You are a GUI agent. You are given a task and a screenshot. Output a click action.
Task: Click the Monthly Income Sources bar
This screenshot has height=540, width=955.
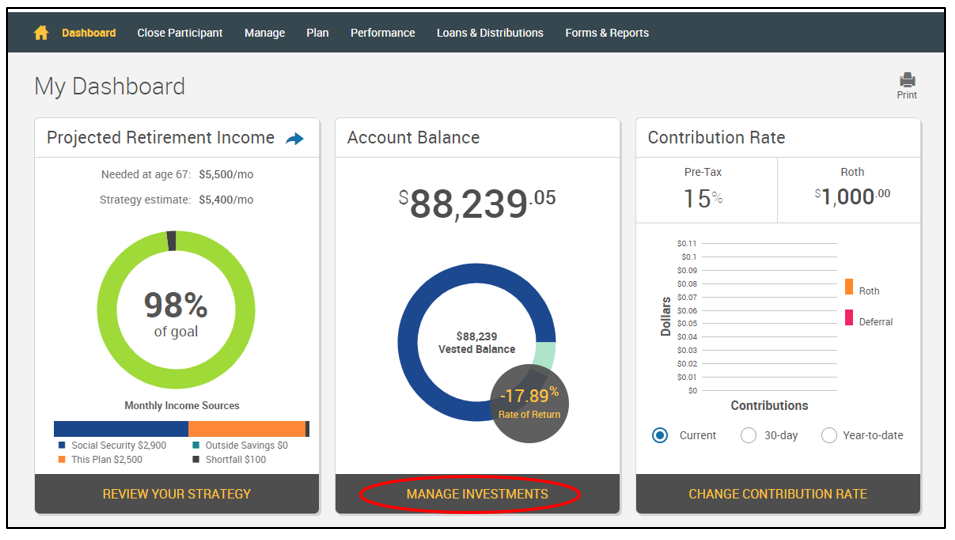[x=181, y=429]
